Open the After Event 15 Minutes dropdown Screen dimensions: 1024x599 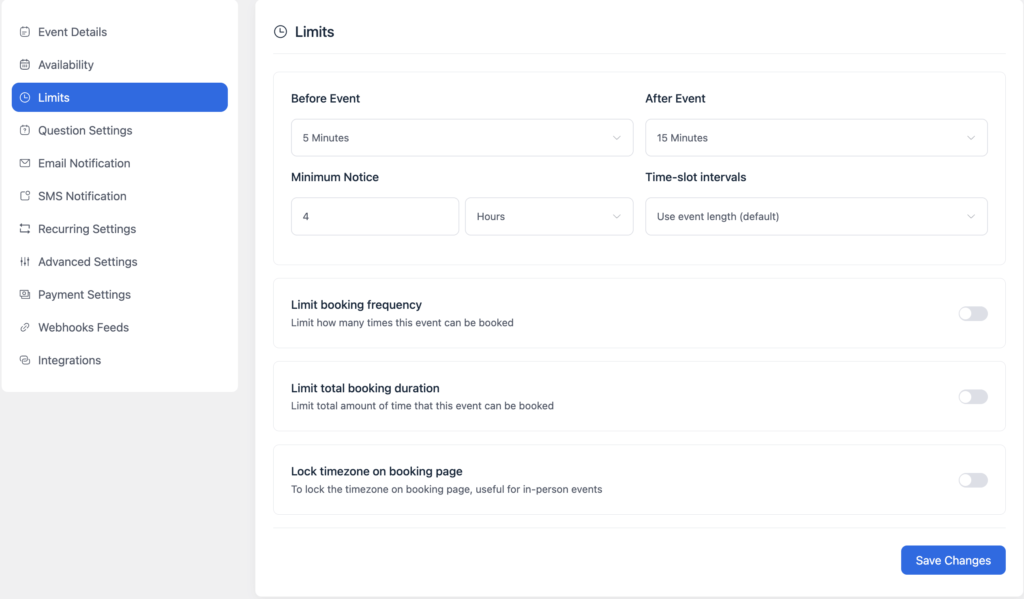[816, 138]
